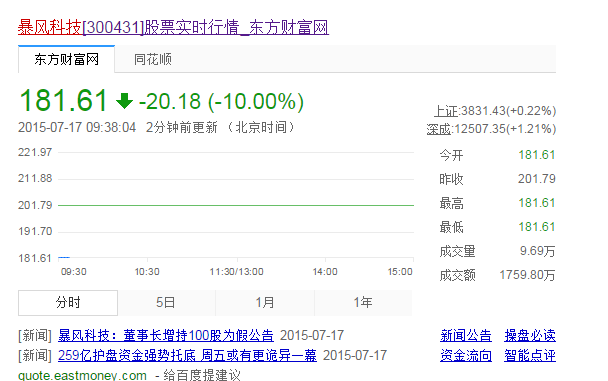
Task: Show the 1月 chart view
Action: click(265, 302)
